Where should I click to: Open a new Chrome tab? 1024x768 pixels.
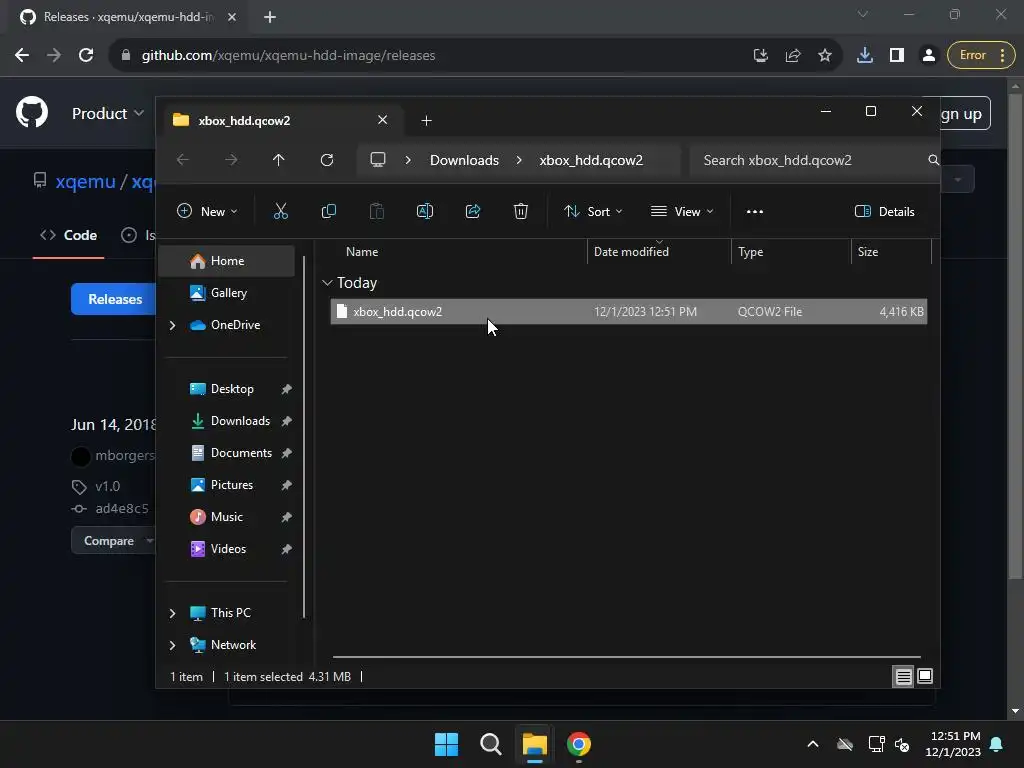(270, 17)
